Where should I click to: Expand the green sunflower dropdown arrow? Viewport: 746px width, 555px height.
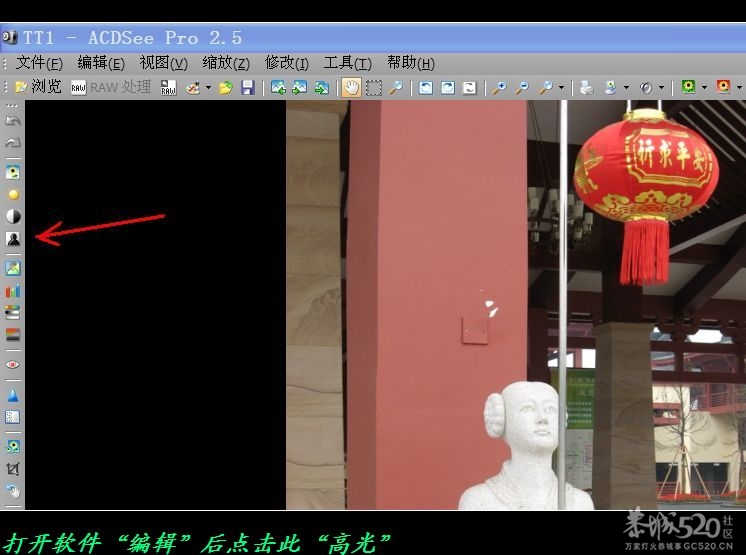704,88
